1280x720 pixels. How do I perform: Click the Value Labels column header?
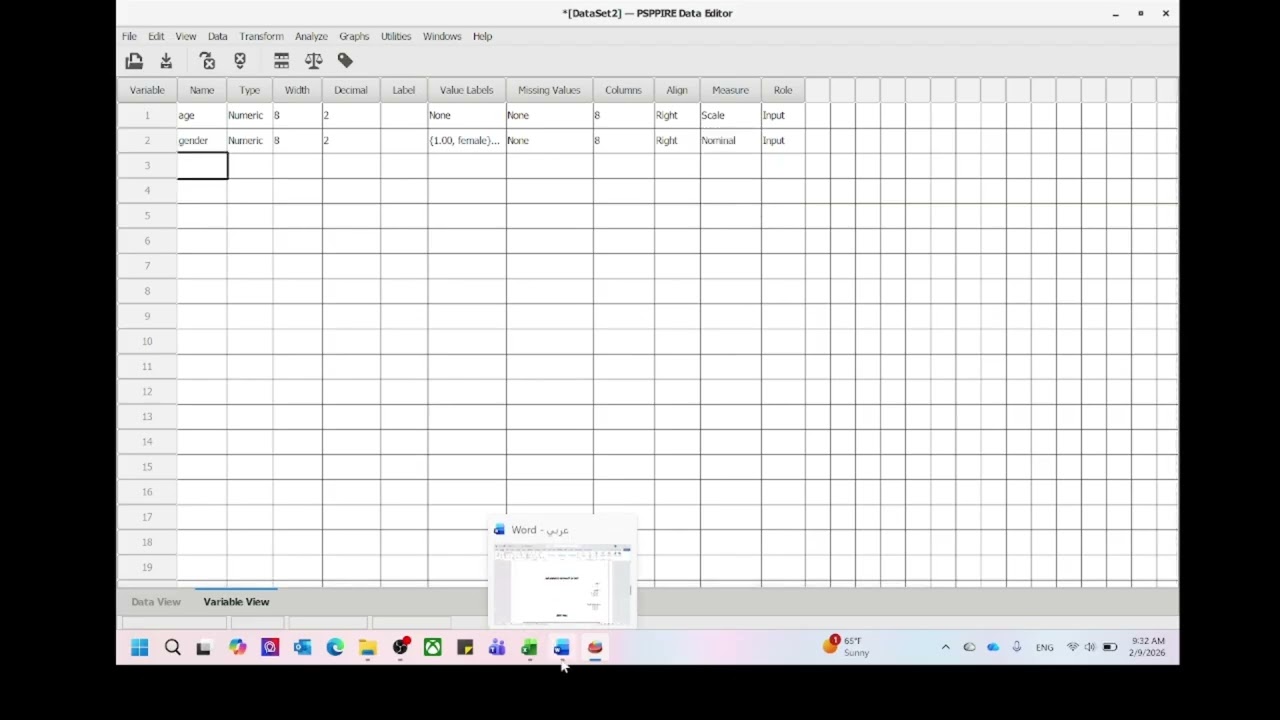467,90
